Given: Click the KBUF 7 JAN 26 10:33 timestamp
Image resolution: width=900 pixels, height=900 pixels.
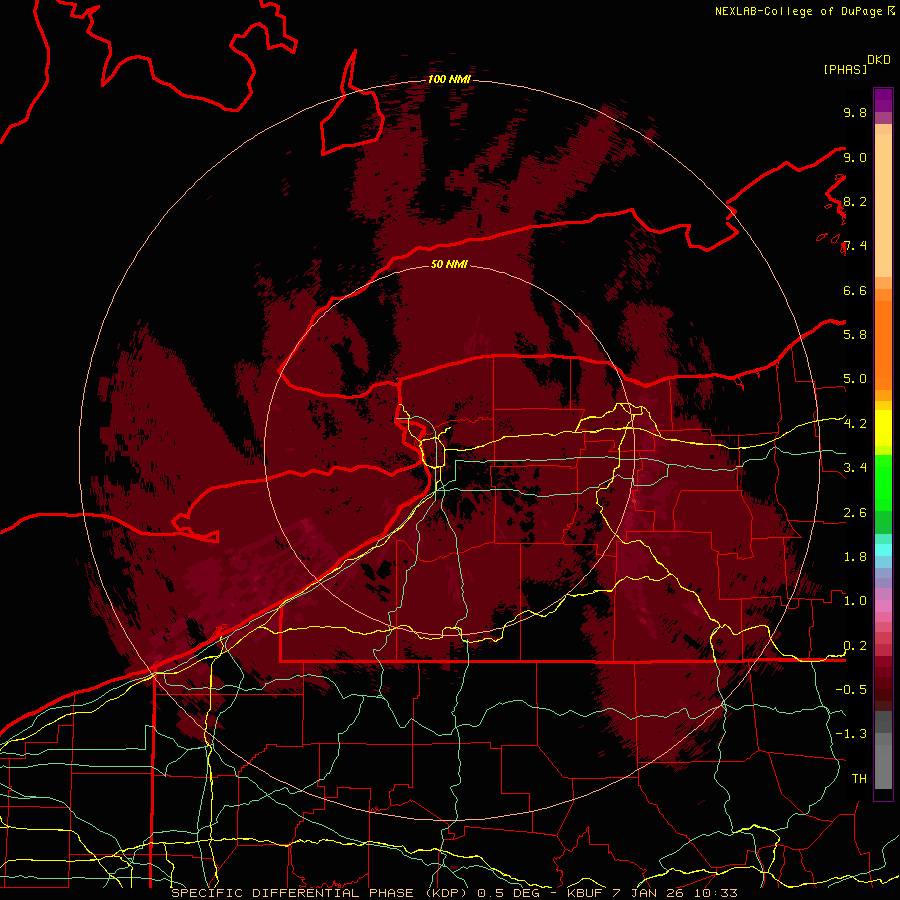Looking at the screenshot, I should 653,893.
